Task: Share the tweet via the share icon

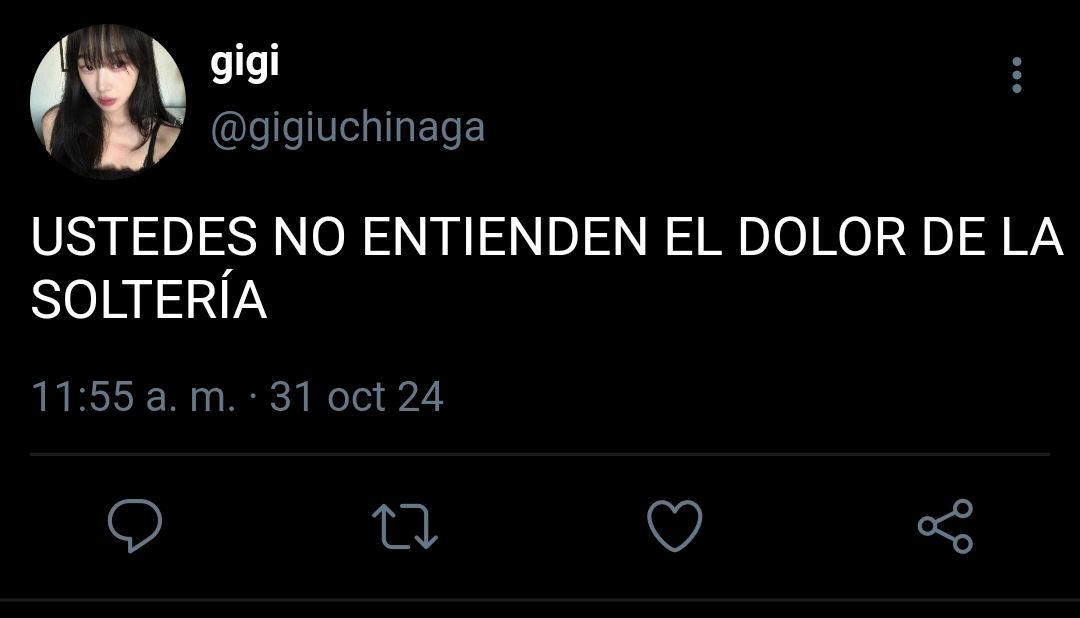Action: (946, 526)
